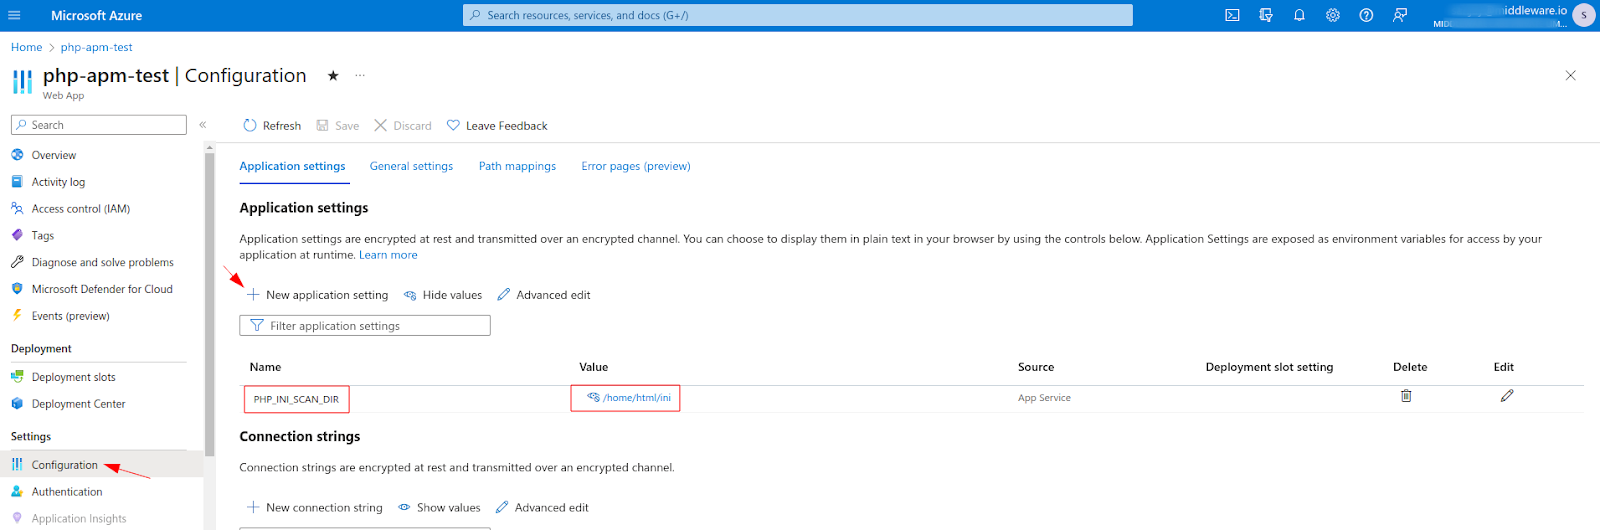Viewport: 1600px width, 530px height.
Task: Open the hamburger portal menu
Action: click(14, 15)
